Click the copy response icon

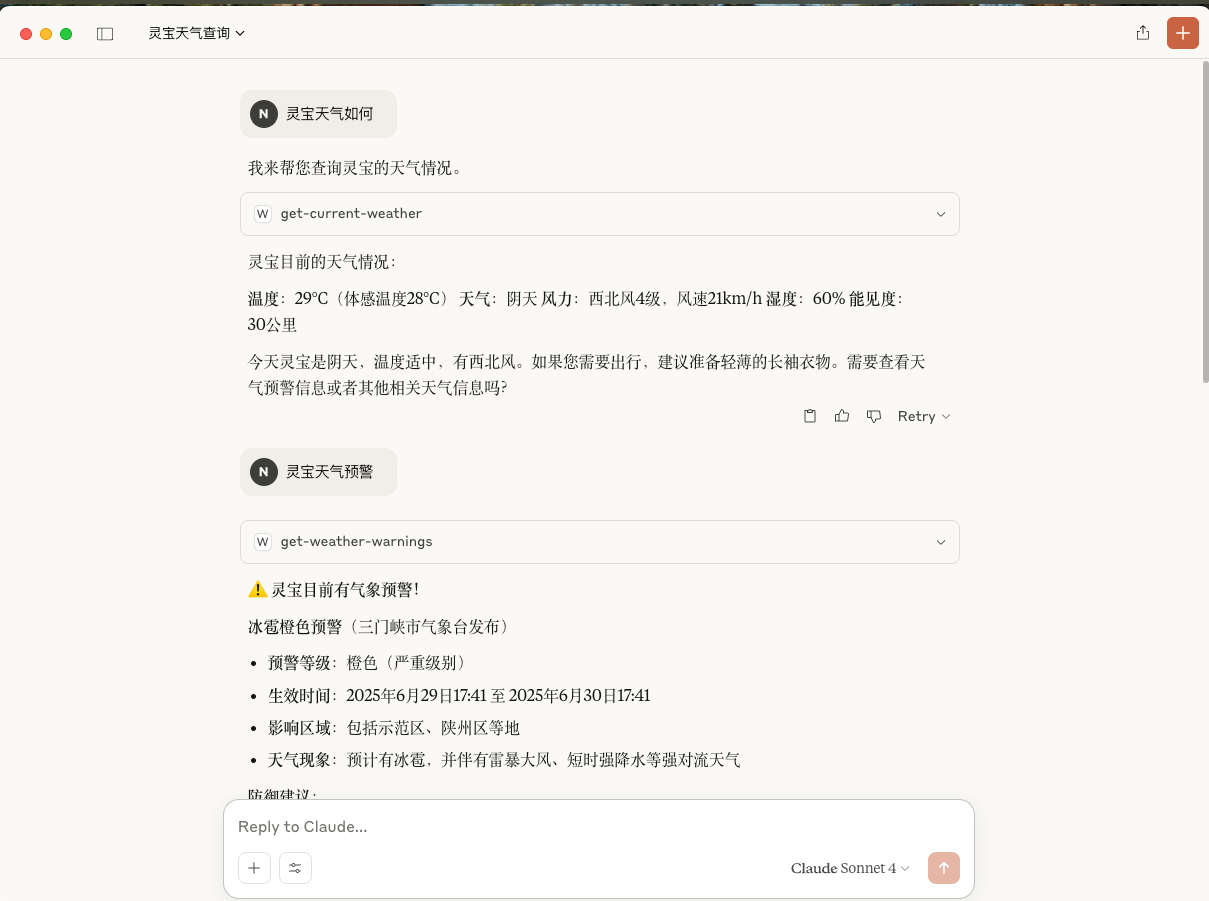810,416
